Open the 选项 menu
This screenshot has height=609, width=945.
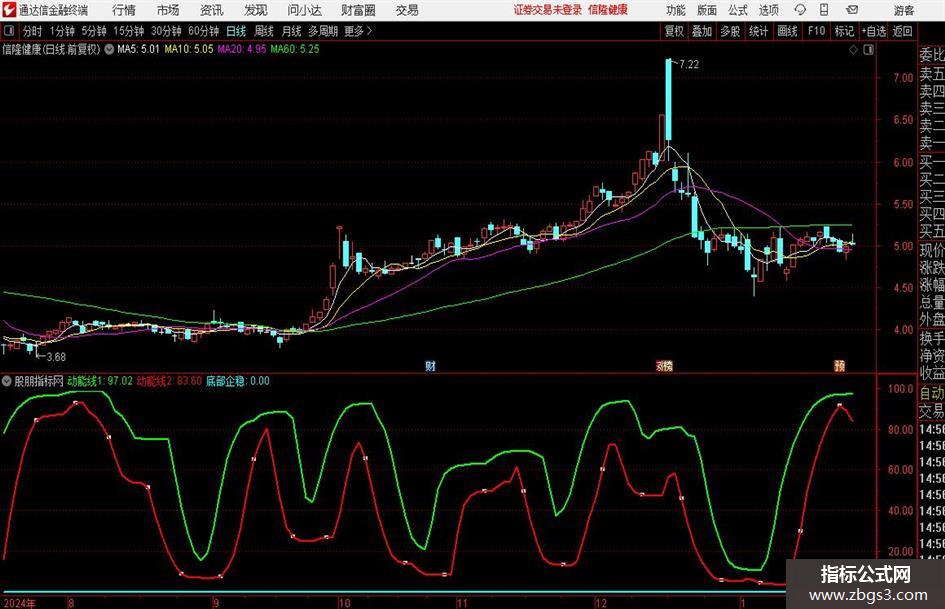click(x=769, y=10)
